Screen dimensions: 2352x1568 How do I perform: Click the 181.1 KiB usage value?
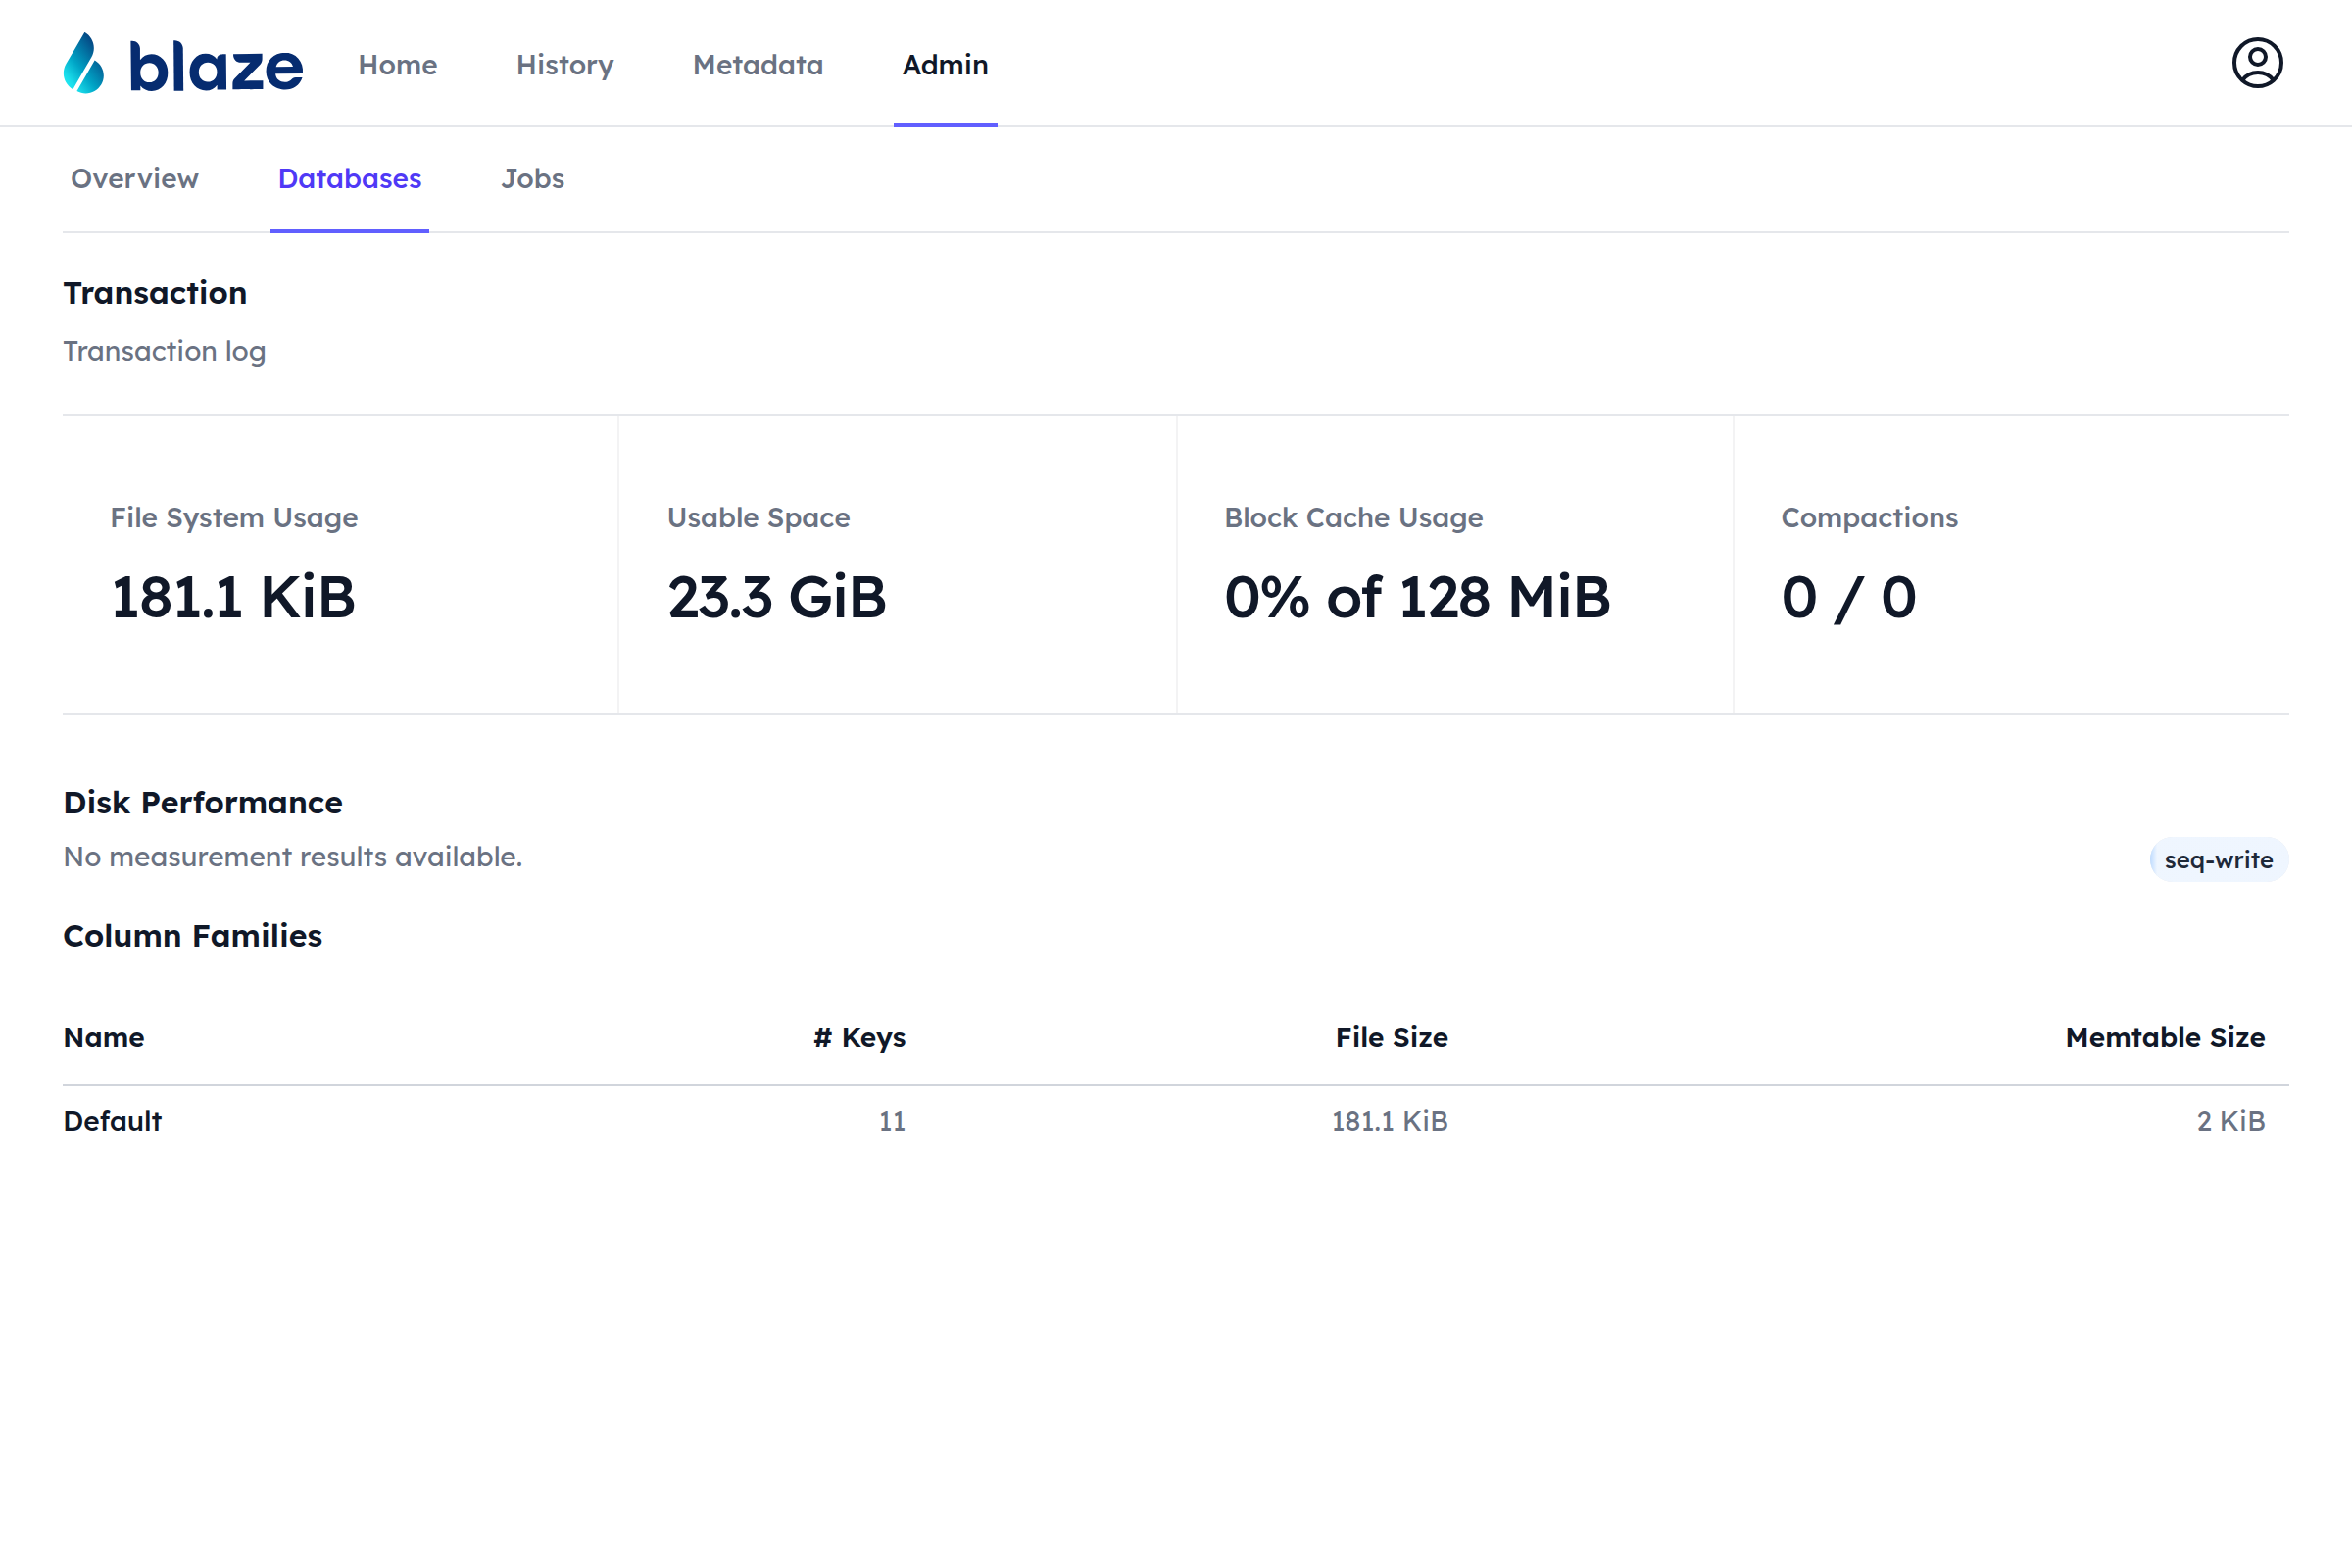tap(233, 597)
